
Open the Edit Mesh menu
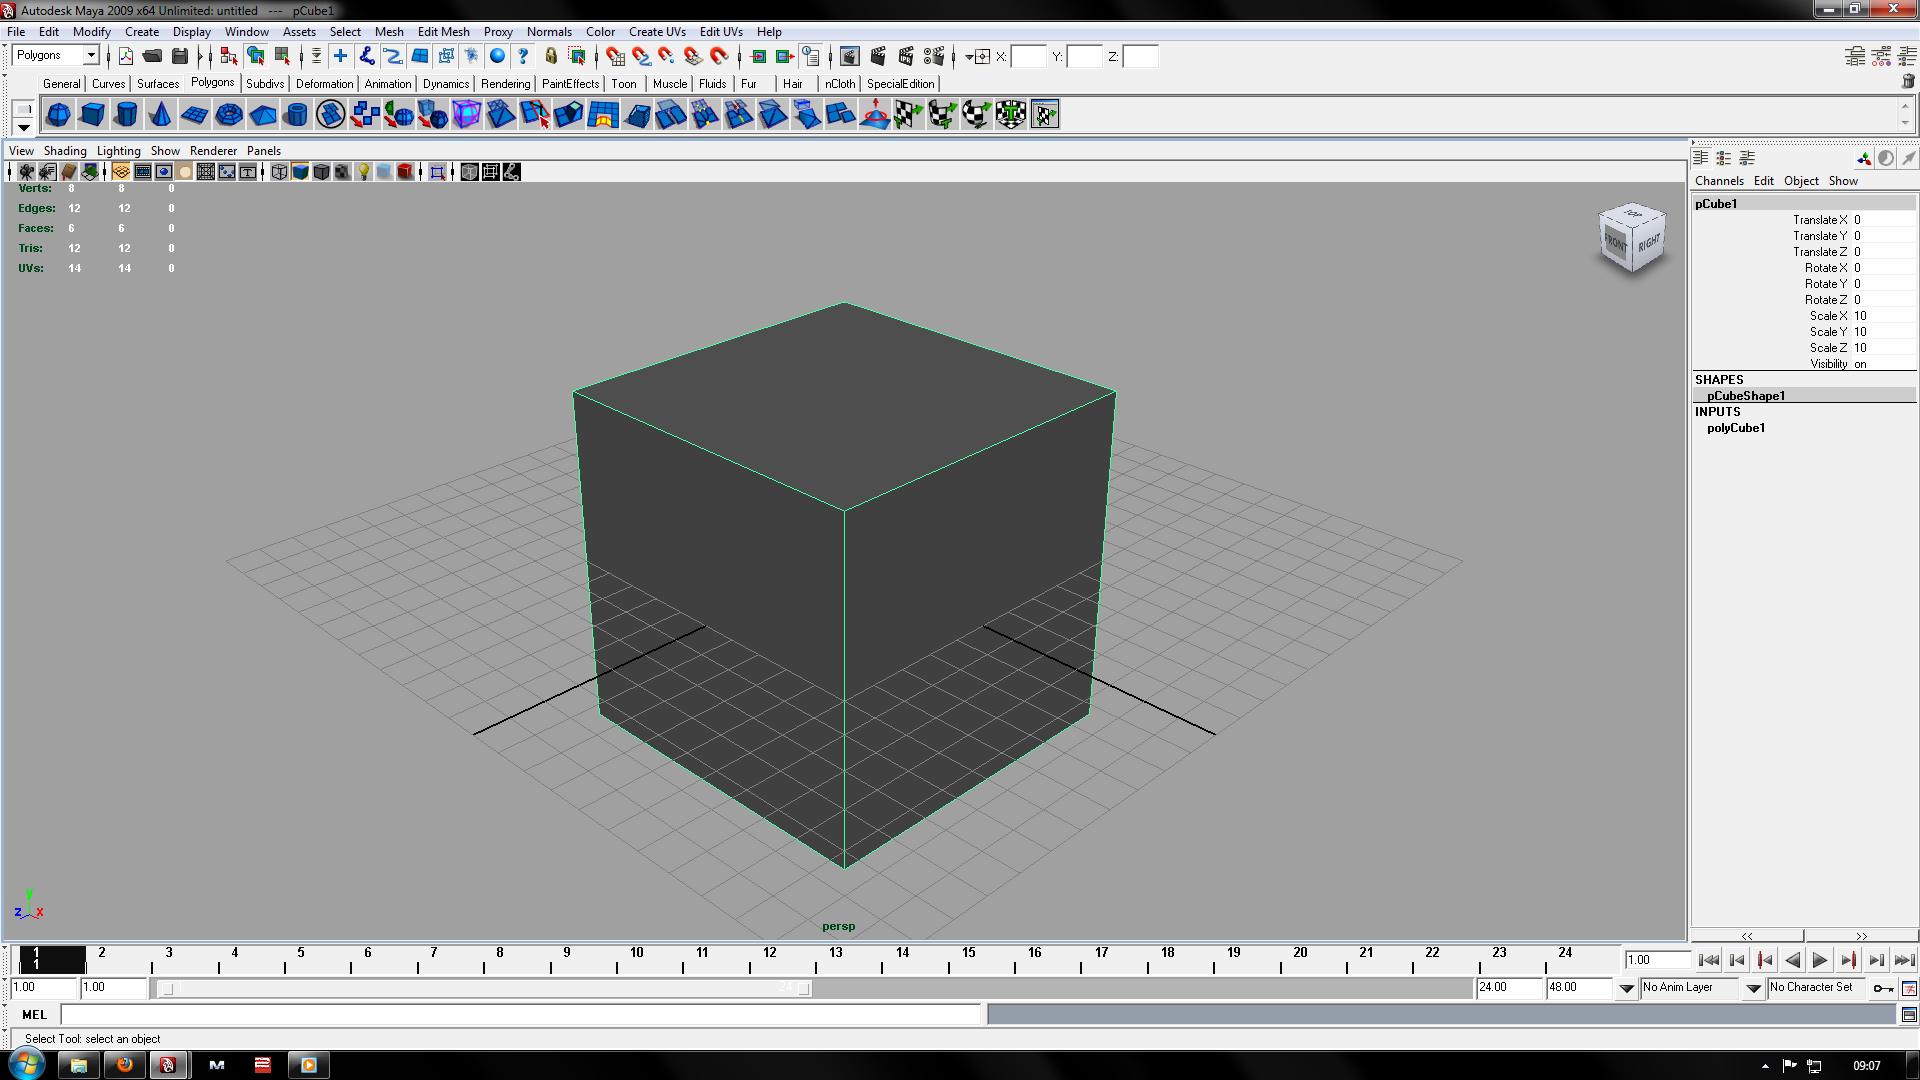[443, 32]
